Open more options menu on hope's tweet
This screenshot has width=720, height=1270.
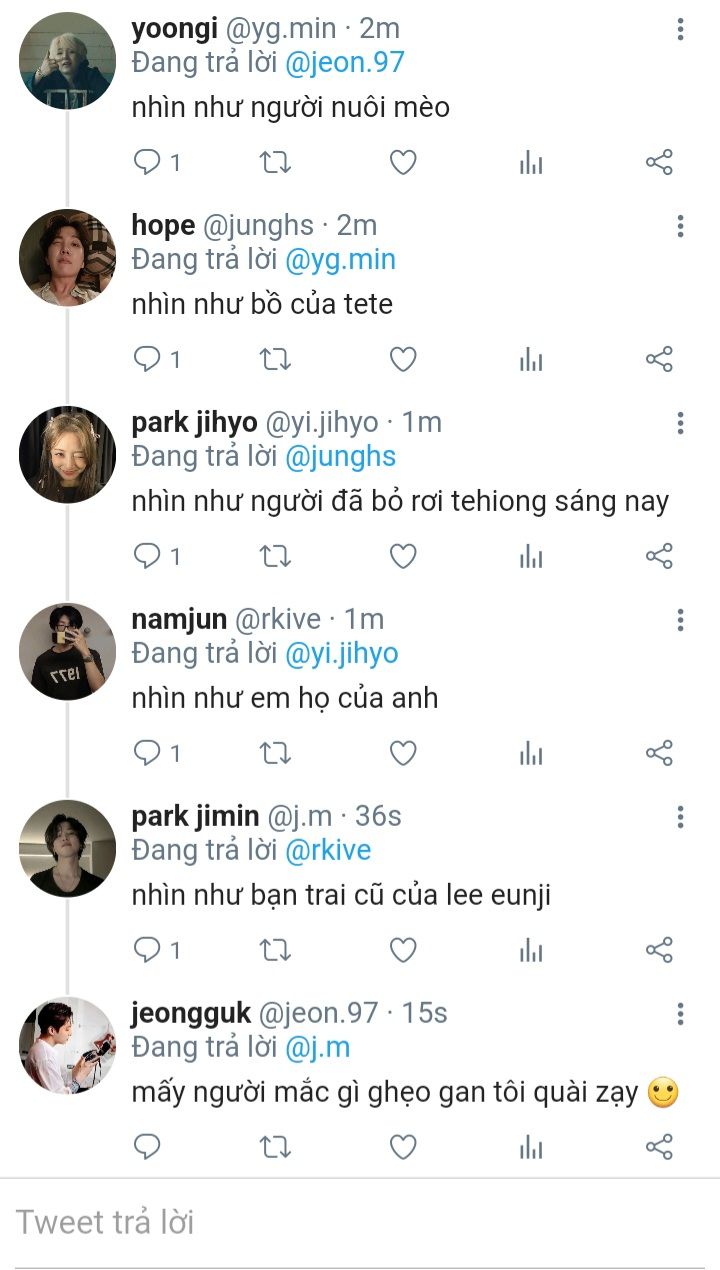pyautogui.click(x=680, y=226)
